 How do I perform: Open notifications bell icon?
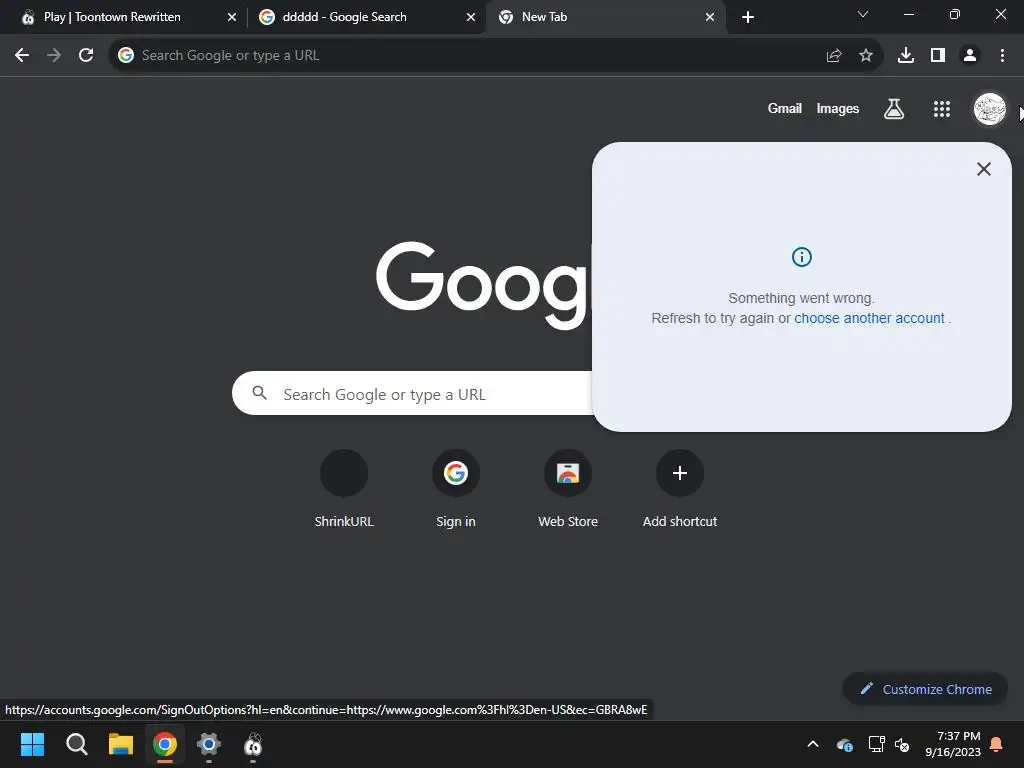[x=997, y=744]
